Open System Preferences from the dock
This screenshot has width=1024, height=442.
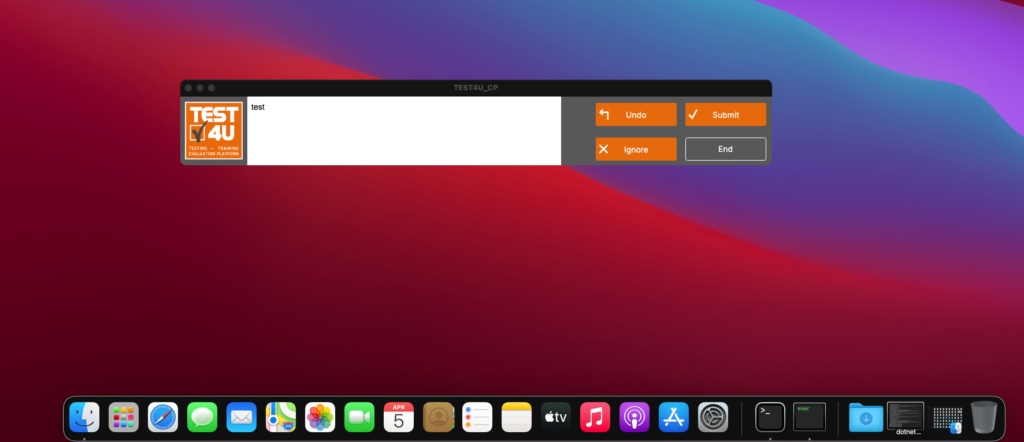[x=713, y=417]
